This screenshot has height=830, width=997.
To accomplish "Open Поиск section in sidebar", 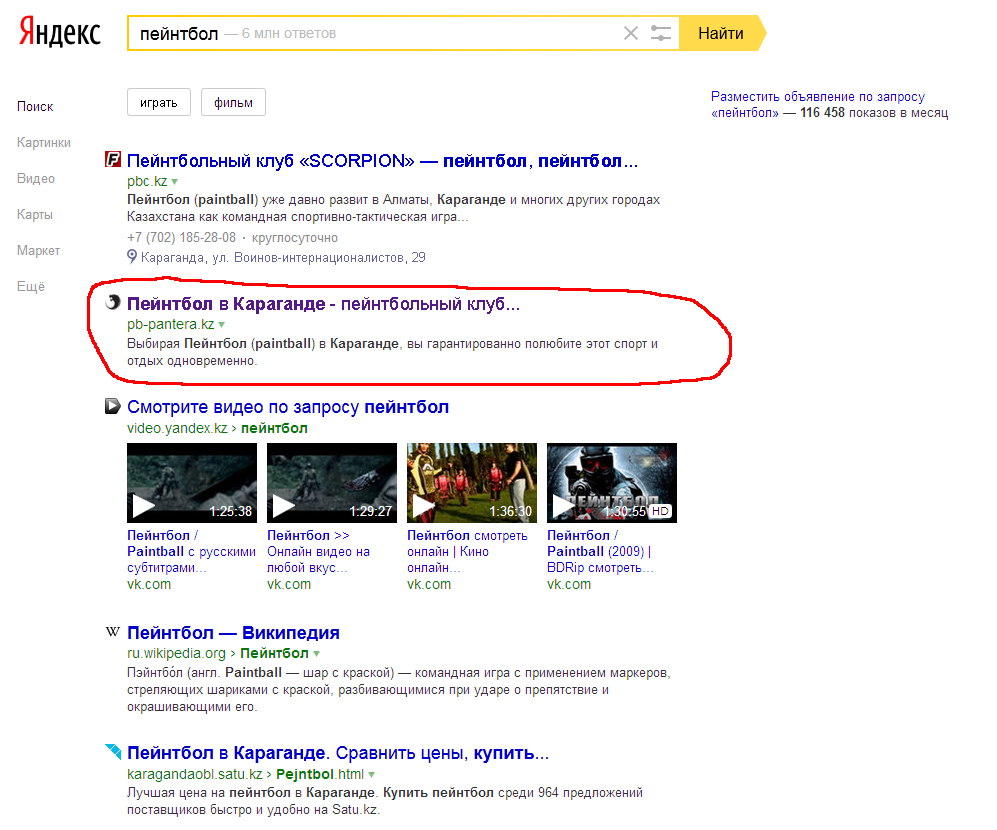I will point(35,107).
